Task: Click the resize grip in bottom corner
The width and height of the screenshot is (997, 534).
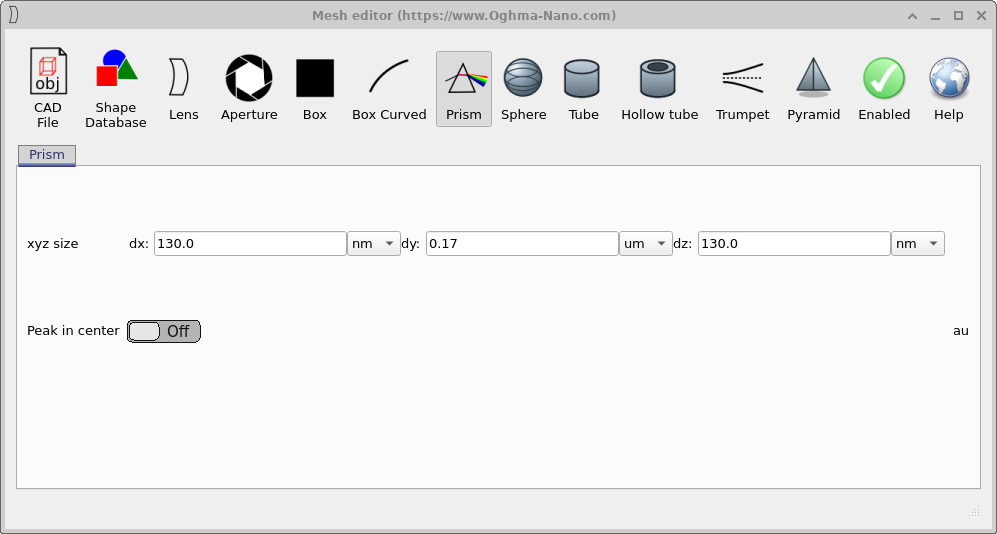Action: 974,510
